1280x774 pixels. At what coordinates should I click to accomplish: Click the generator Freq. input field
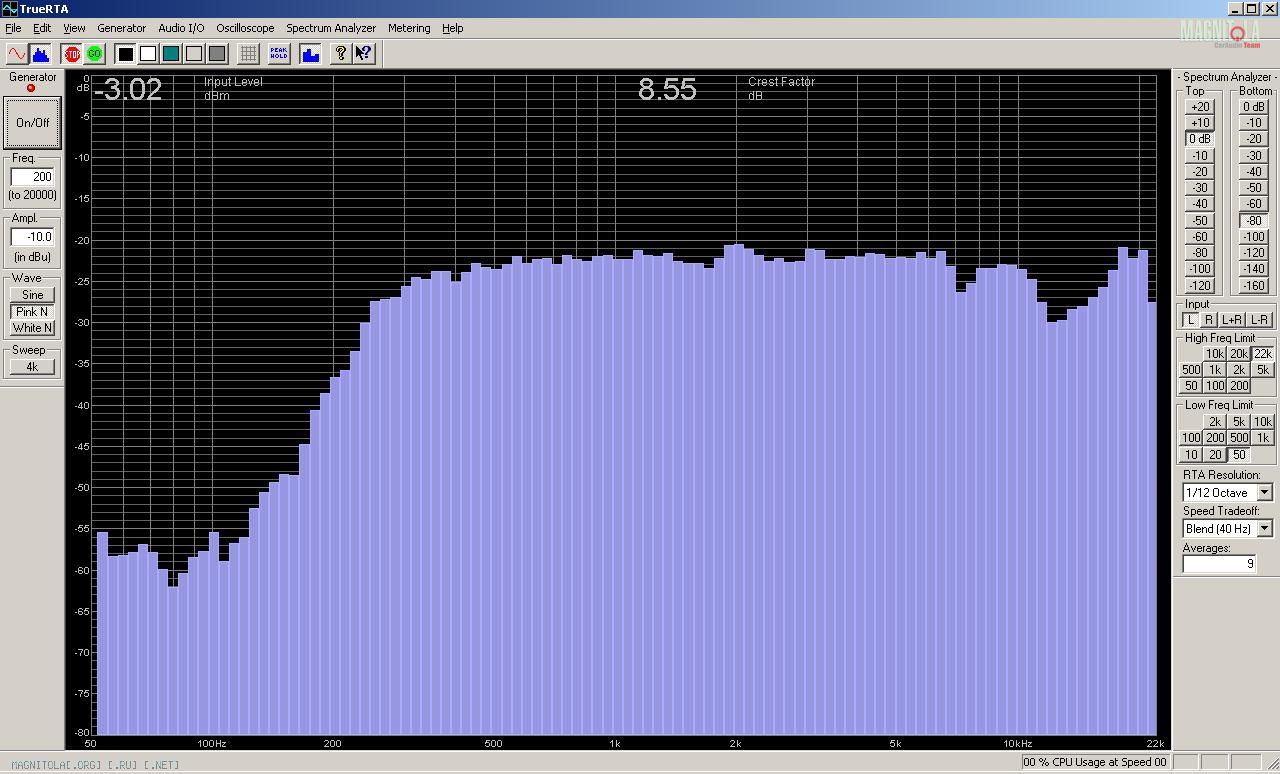coord(32,177)
